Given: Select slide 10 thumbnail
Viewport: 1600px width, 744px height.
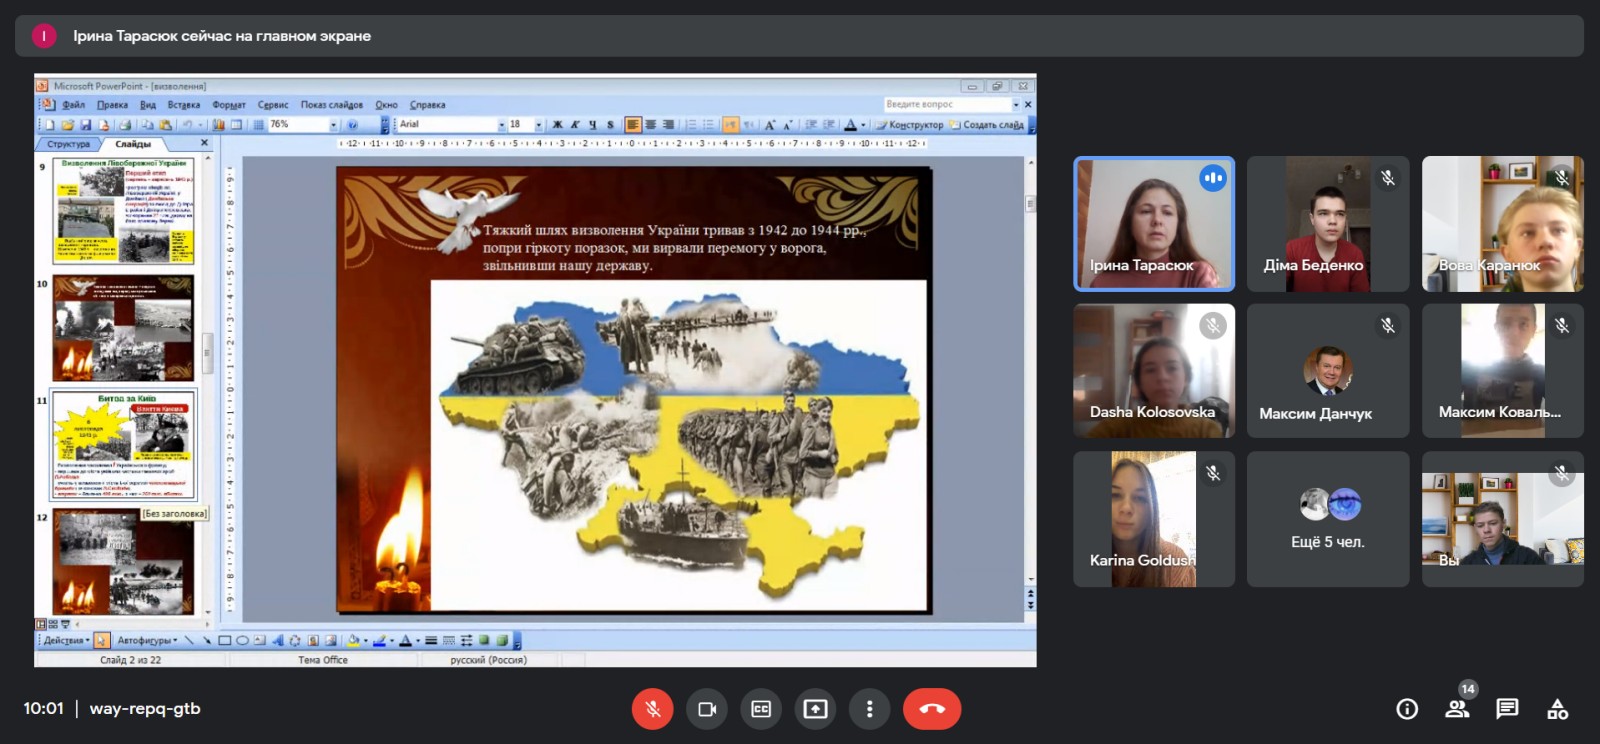Looking at the screenshot, I should tap(123, 328).
